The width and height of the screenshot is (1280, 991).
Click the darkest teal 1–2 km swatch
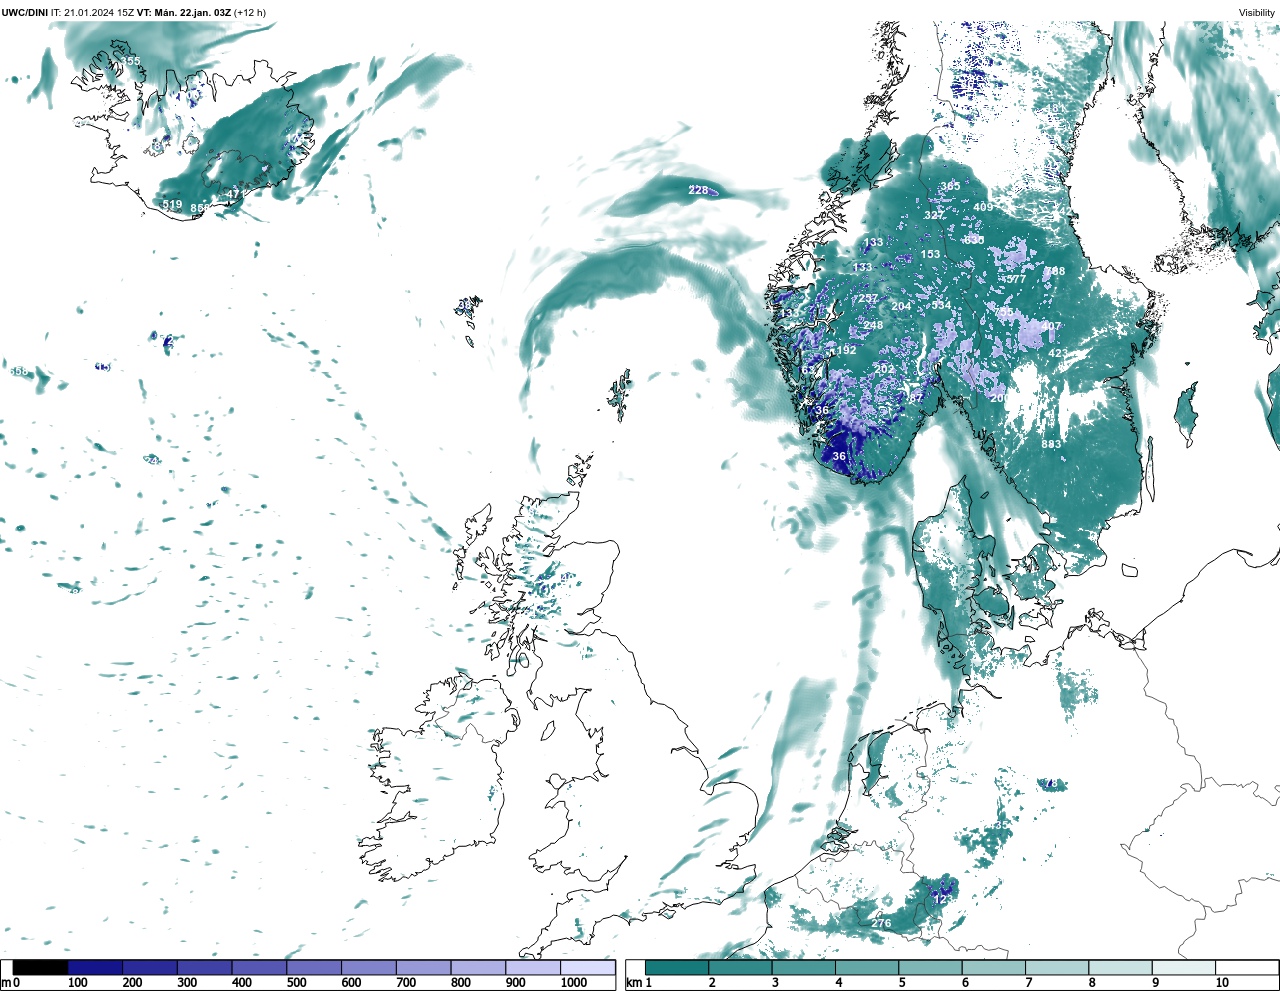[677, 968]
